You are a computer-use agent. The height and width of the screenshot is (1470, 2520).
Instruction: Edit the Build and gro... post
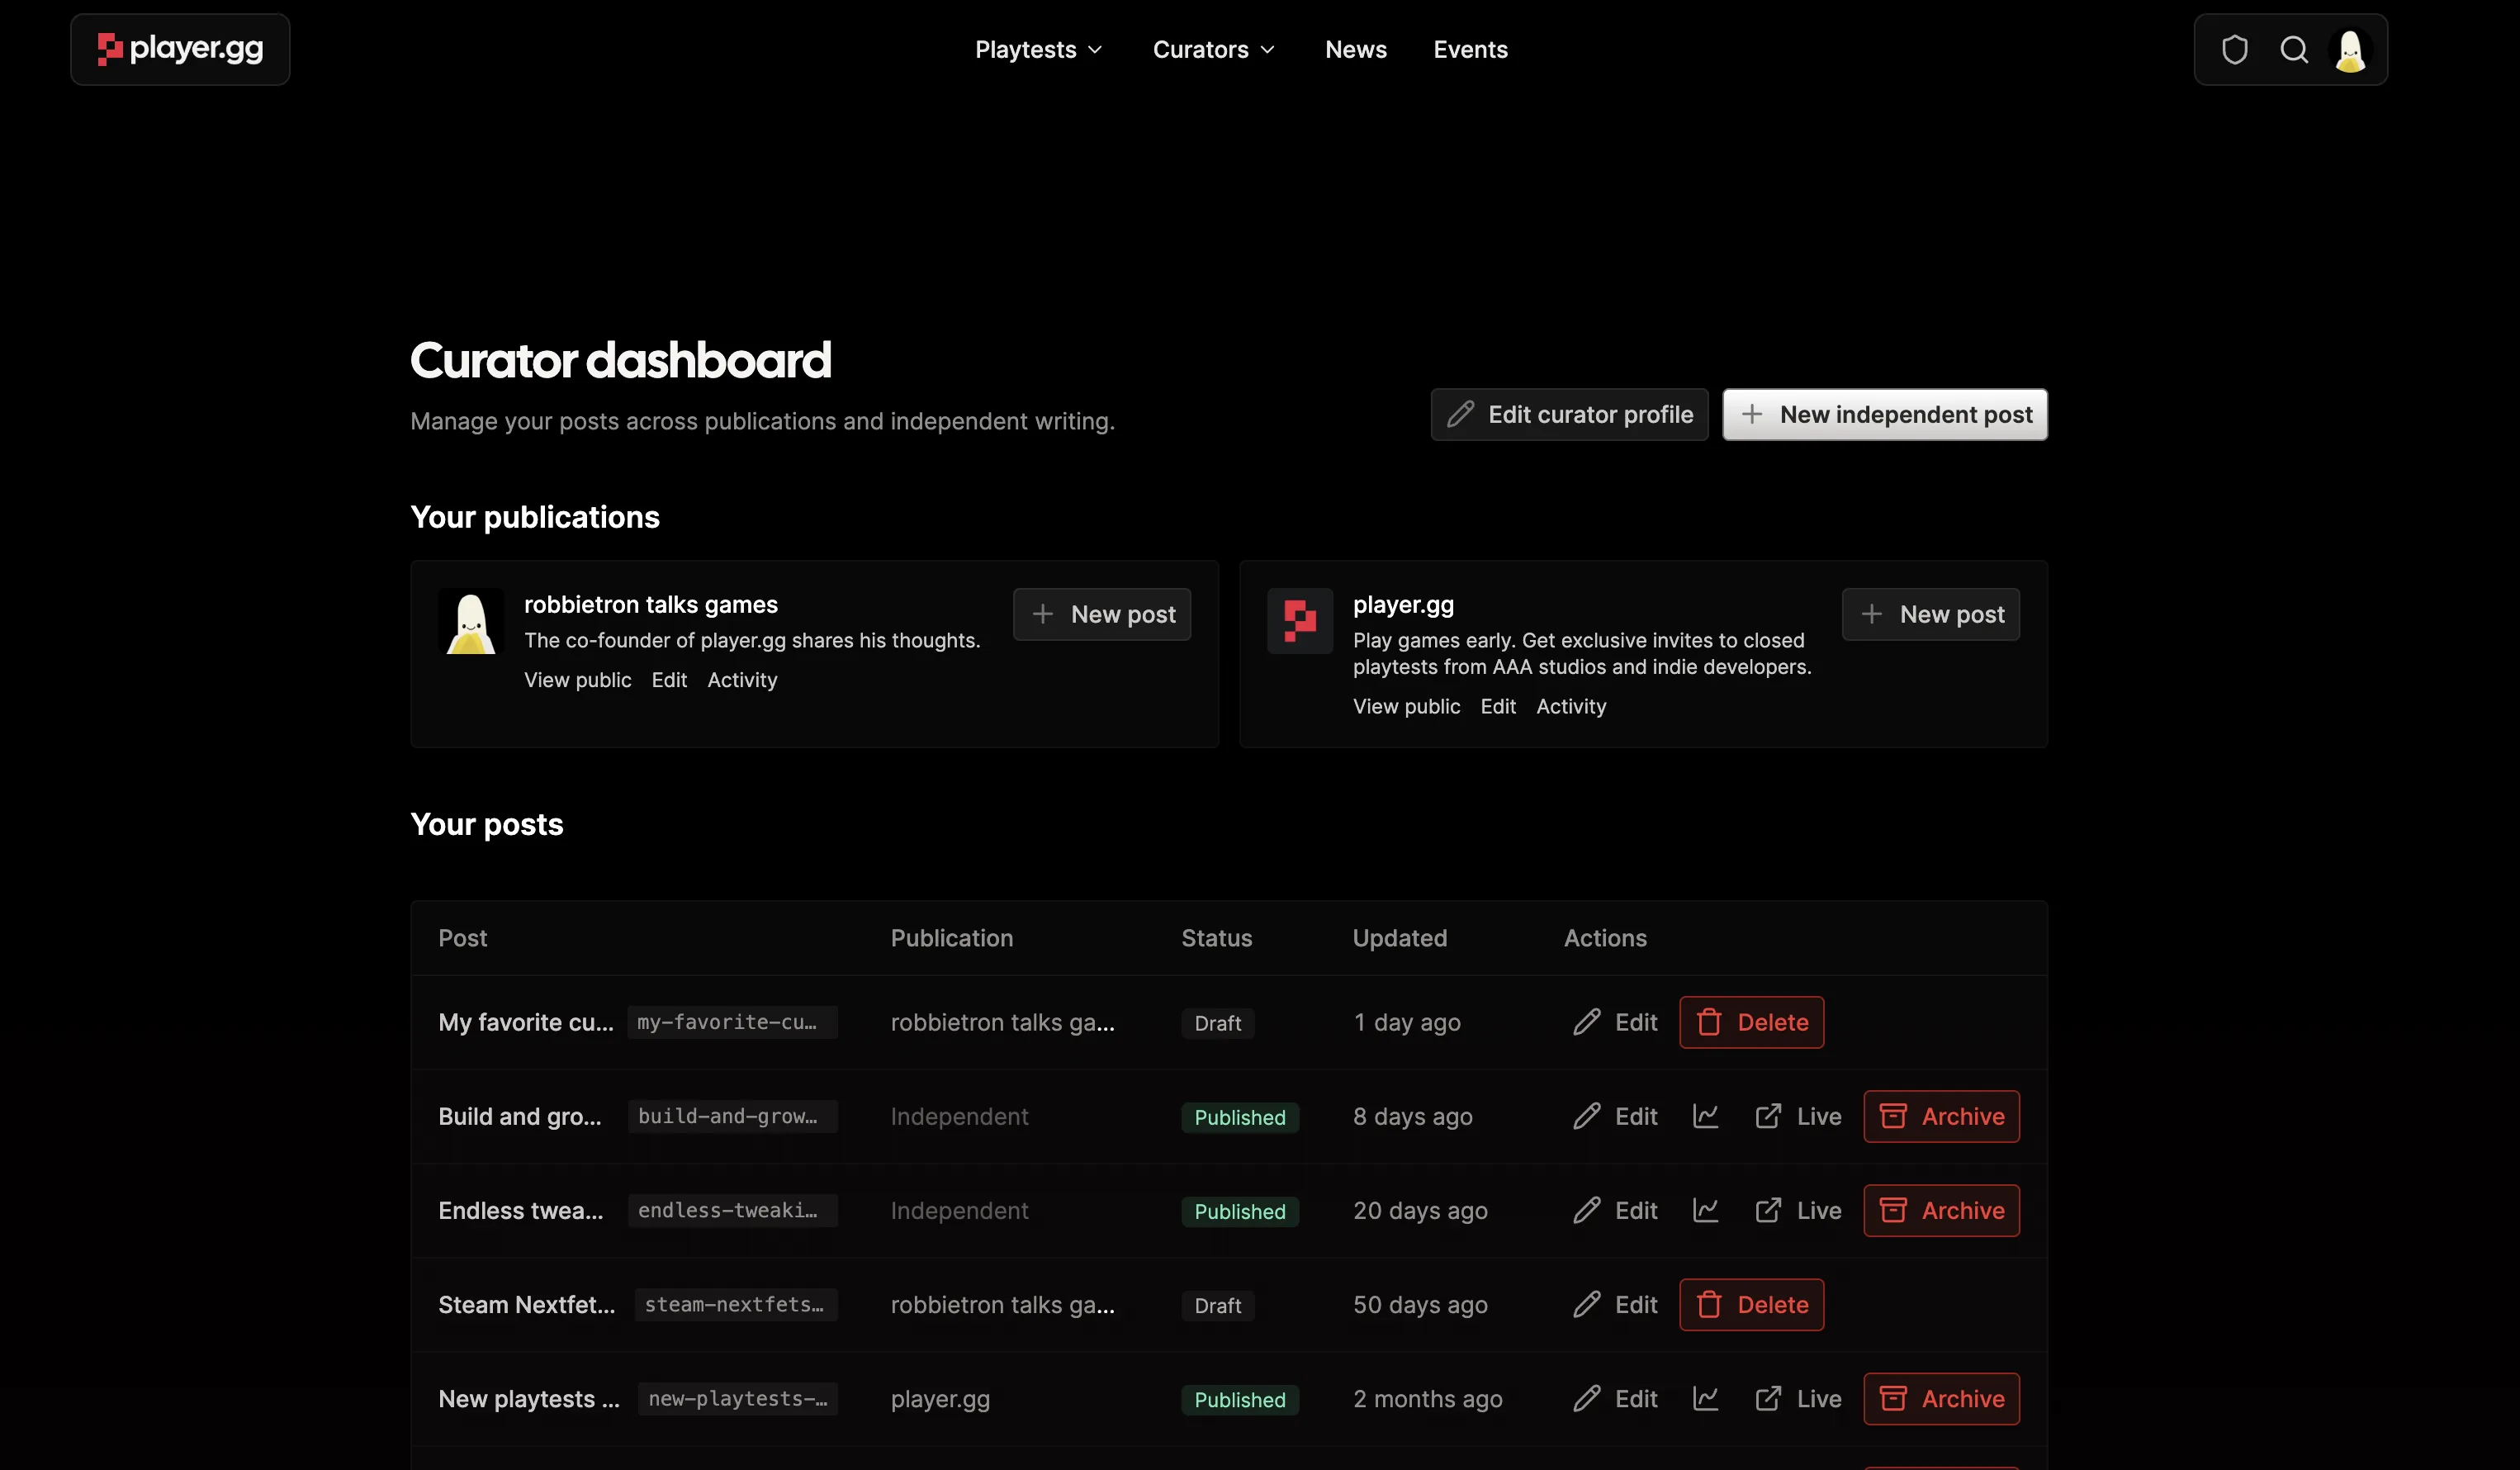pos(1615,1116)
